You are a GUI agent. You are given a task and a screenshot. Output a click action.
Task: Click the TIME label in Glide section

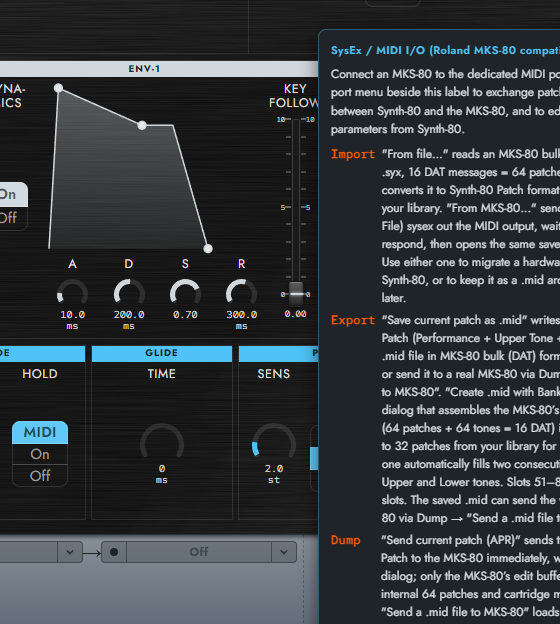[162, 374]
